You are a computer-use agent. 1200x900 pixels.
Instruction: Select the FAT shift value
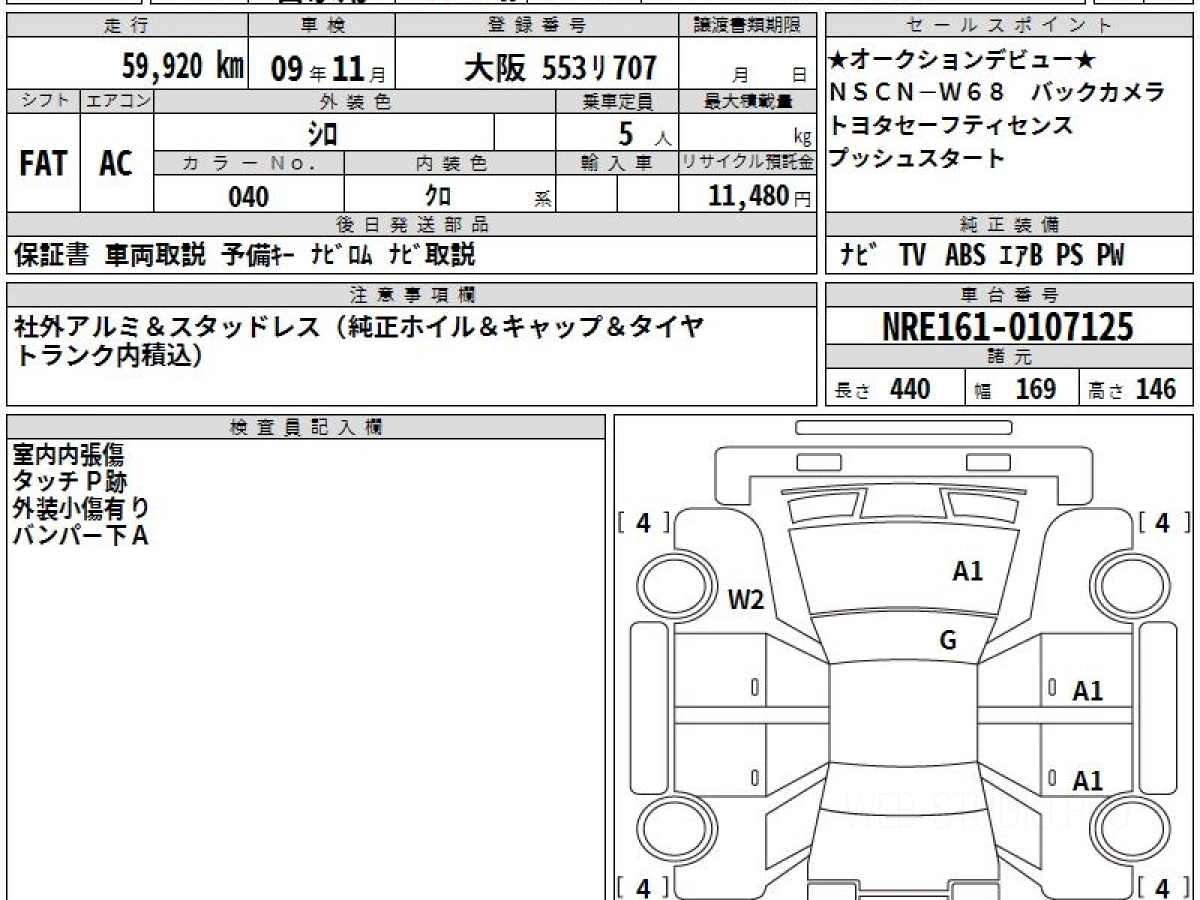tap(43, 164)
